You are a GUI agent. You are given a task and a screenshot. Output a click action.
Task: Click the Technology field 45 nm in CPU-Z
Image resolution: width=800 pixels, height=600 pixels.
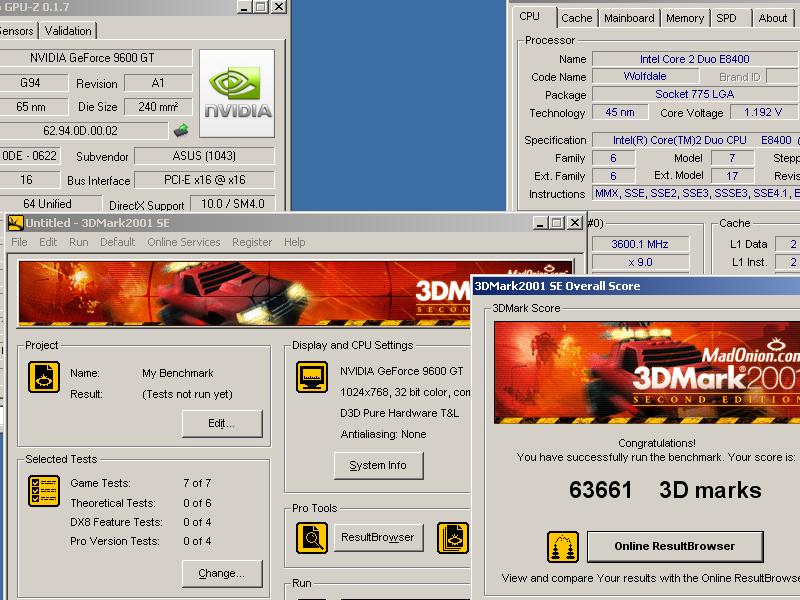620,112
